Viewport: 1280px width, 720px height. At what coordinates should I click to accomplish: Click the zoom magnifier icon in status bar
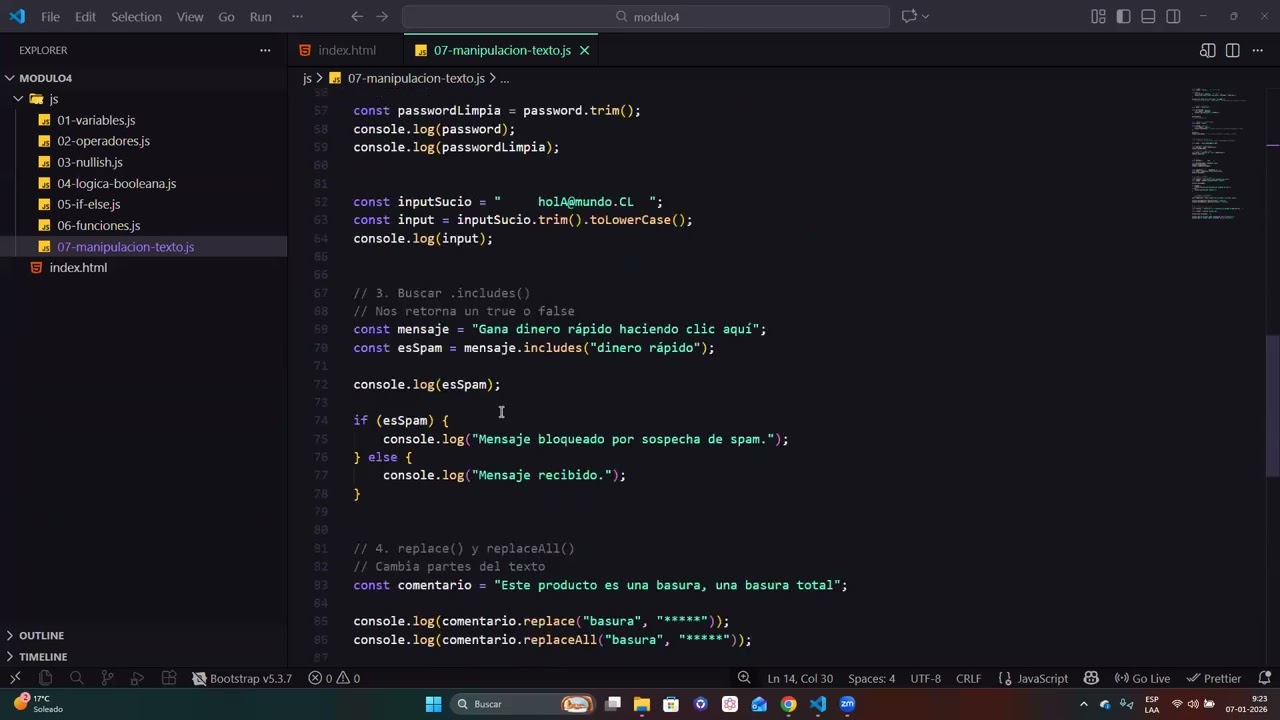[744, 678]
